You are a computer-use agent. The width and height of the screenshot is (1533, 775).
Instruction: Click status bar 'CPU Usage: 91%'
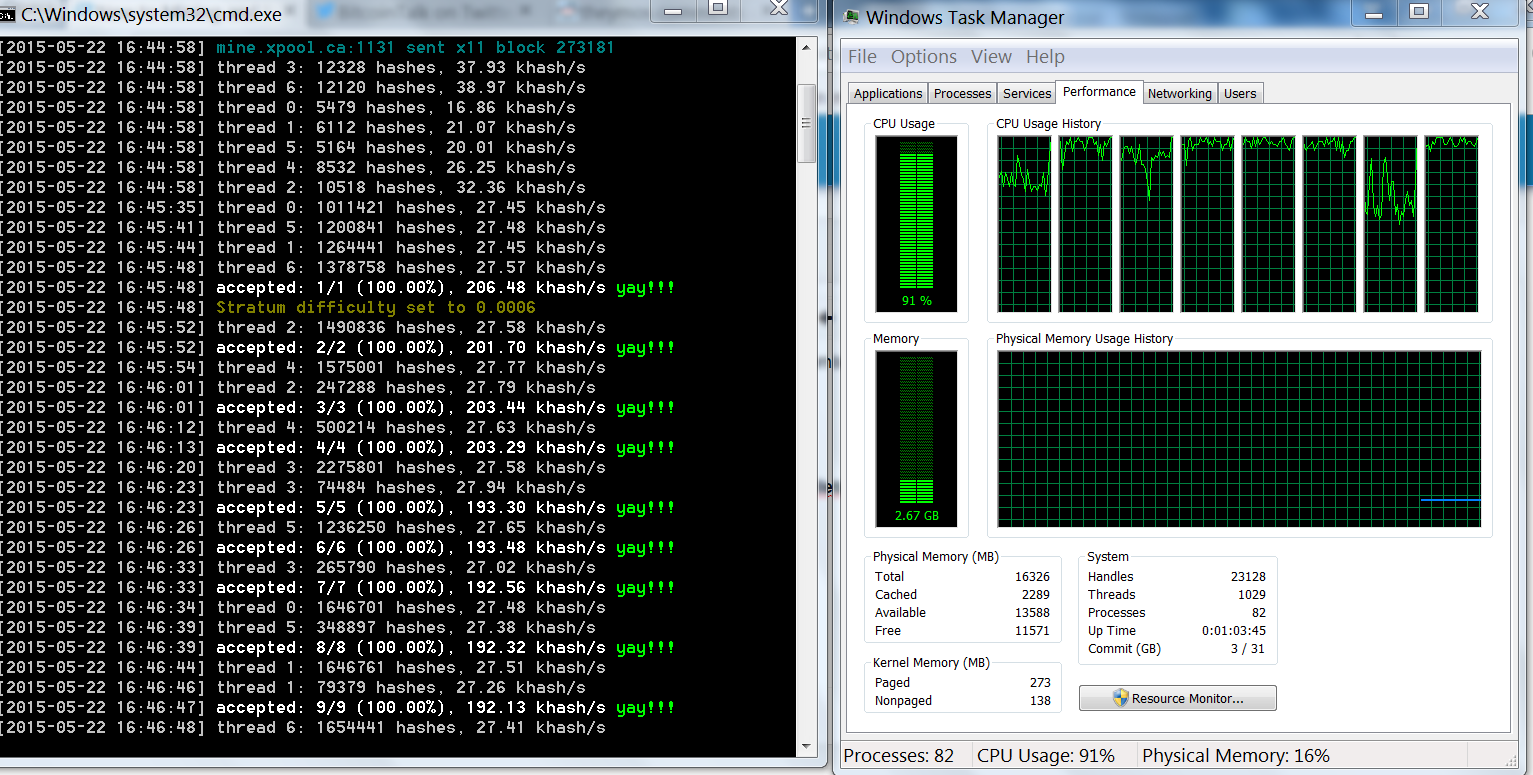(x=1046, y=756)
